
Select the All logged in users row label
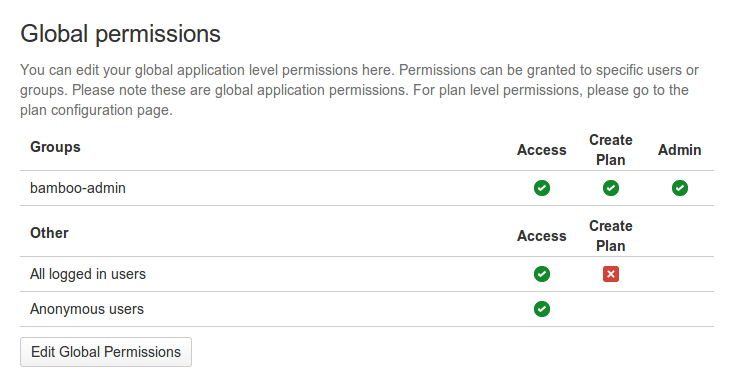88,274
